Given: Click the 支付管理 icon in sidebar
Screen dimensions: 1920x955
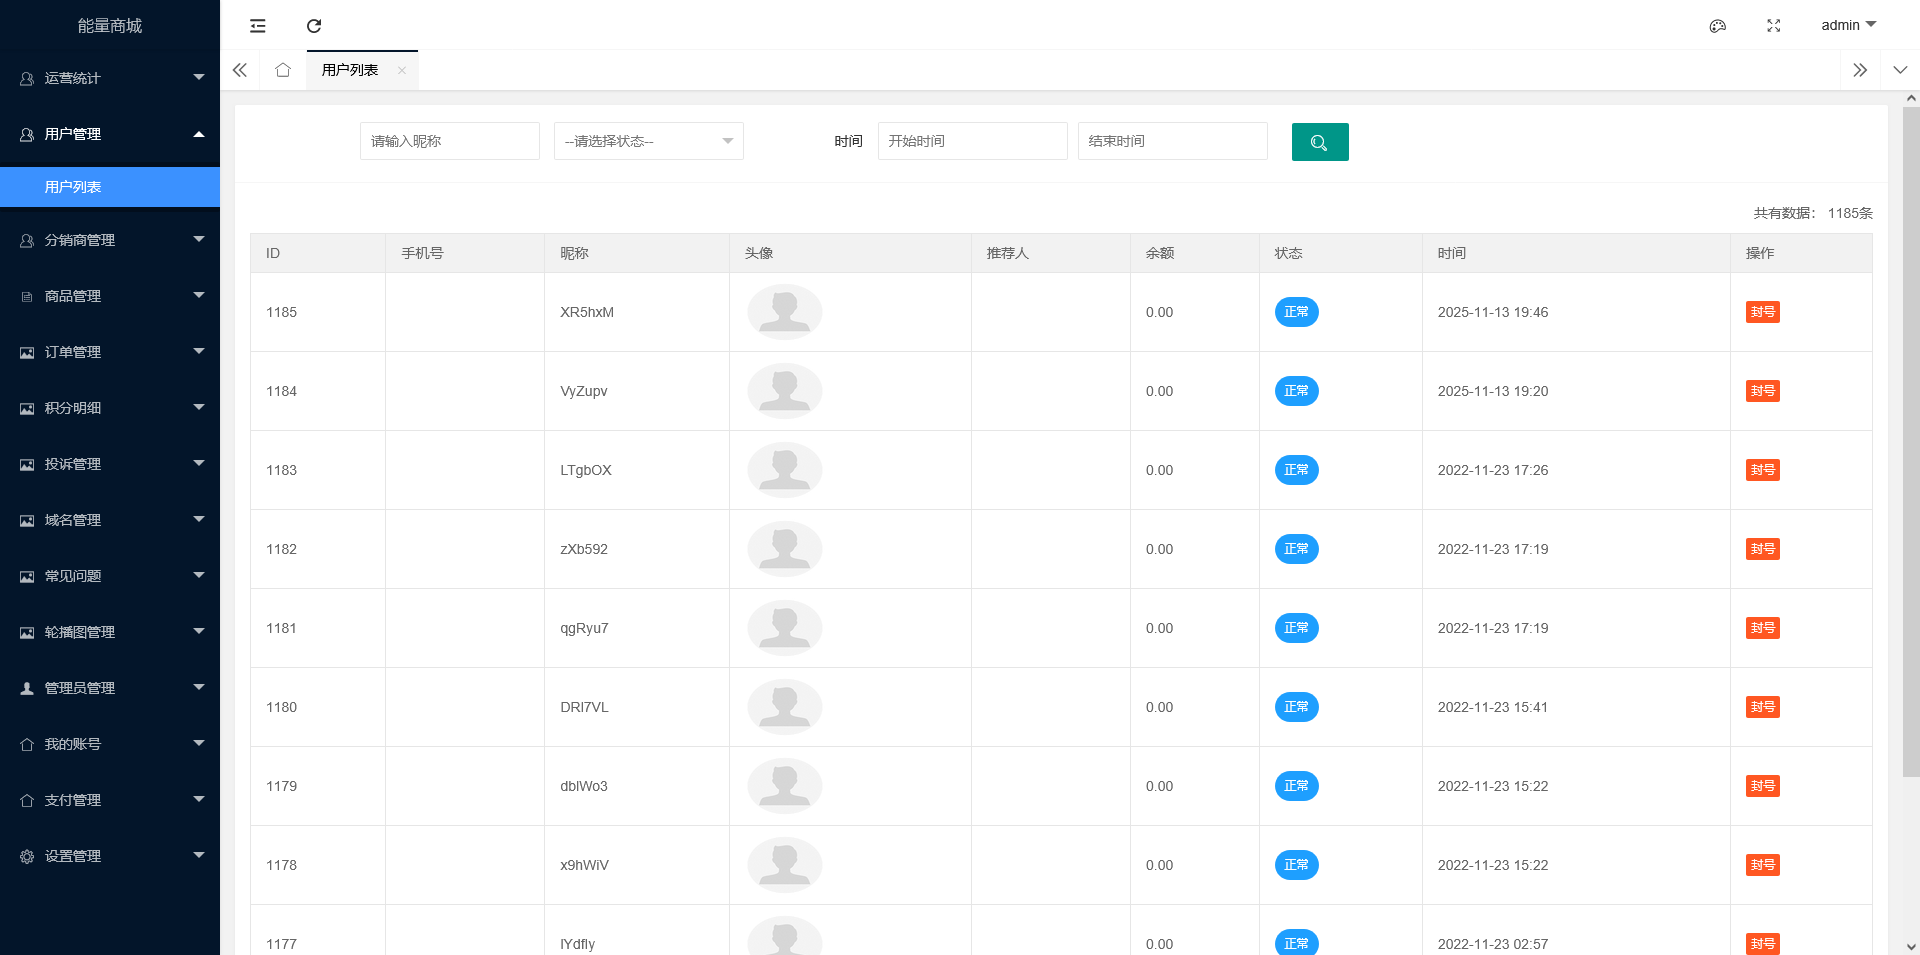Looking at the screenshot, I should [x=27, y=800].
